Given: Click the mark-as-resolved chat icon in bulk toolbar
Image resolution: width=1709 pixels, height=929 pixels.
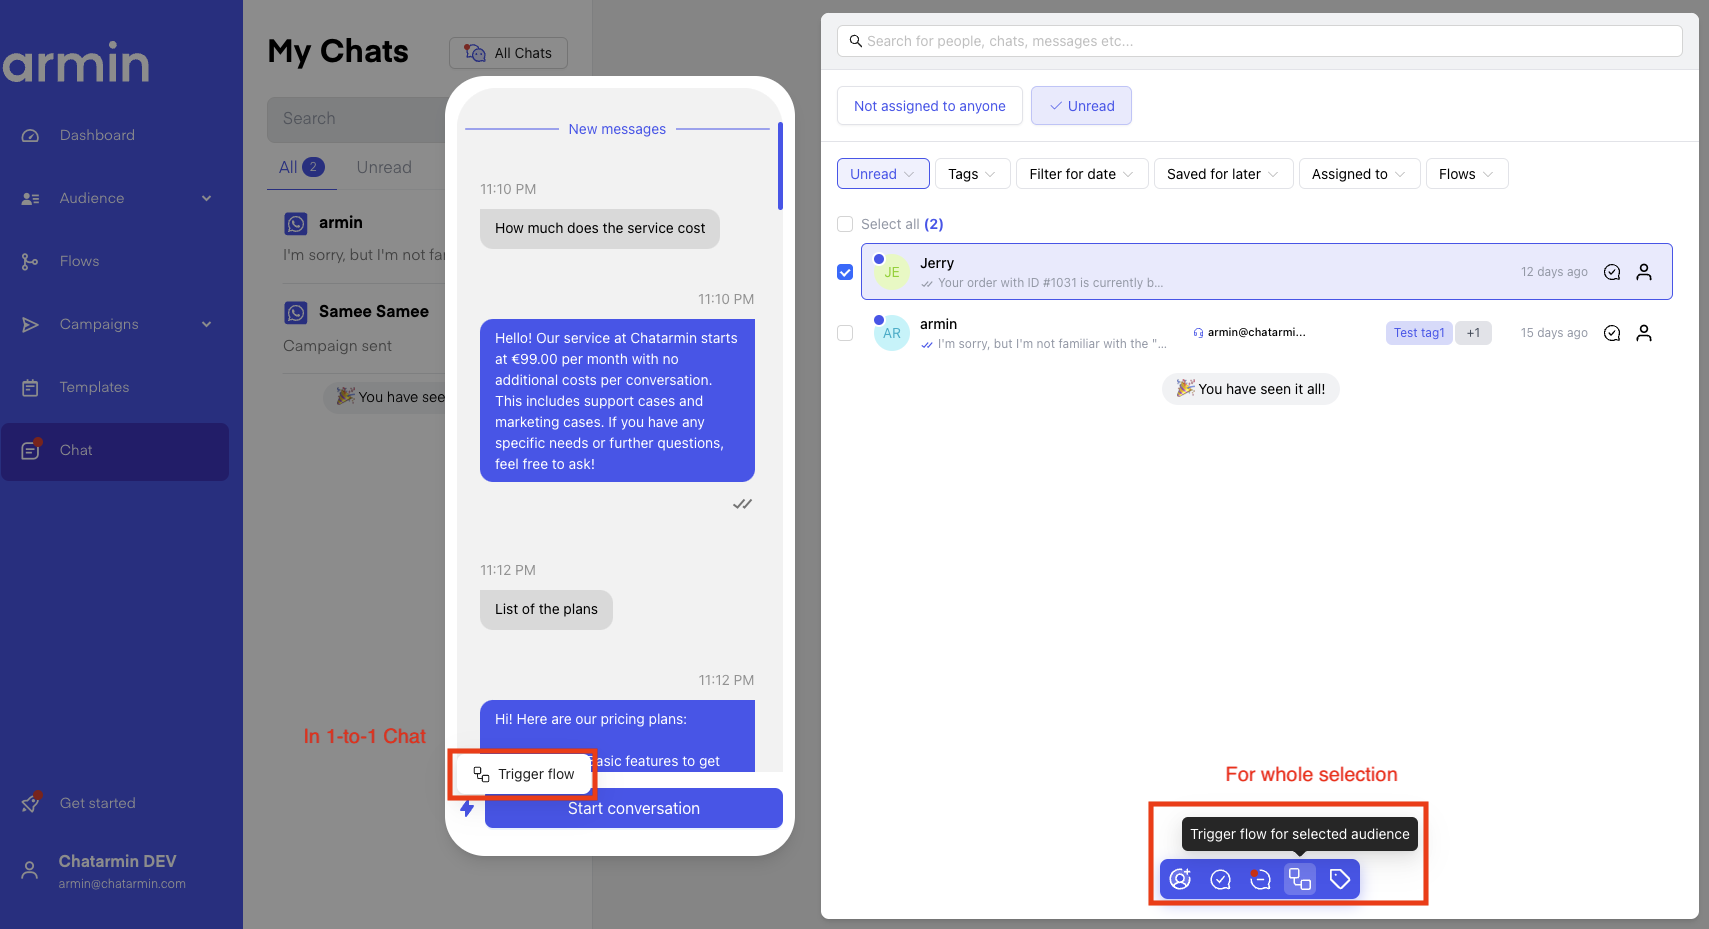Looking at the screenshot, I should click(1220, 879).
